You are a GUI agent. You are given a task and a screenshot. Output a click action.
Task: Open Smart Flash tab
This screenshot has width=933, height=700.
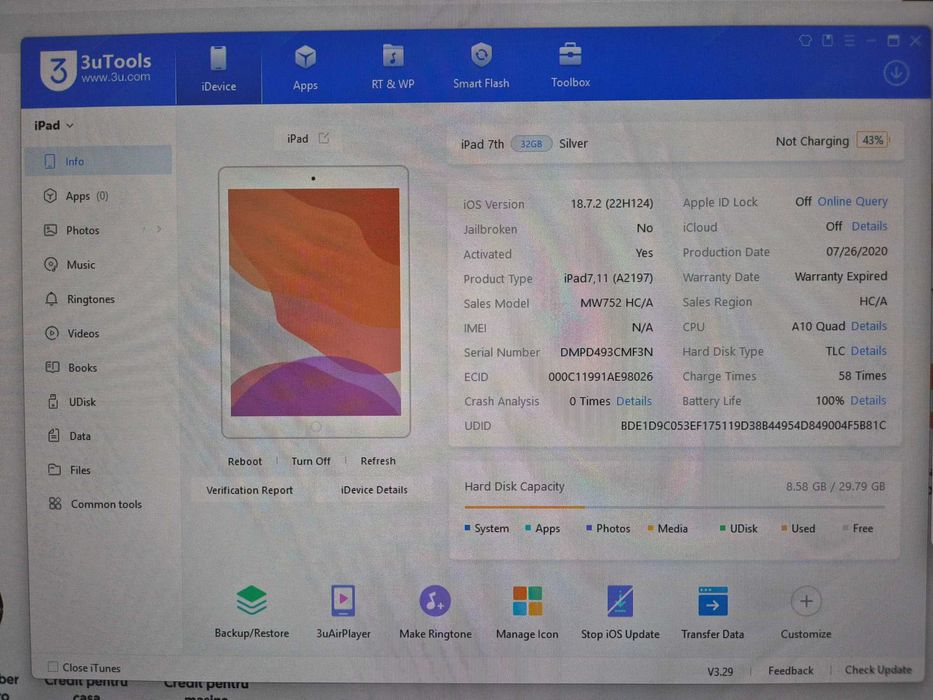[481, 65]
